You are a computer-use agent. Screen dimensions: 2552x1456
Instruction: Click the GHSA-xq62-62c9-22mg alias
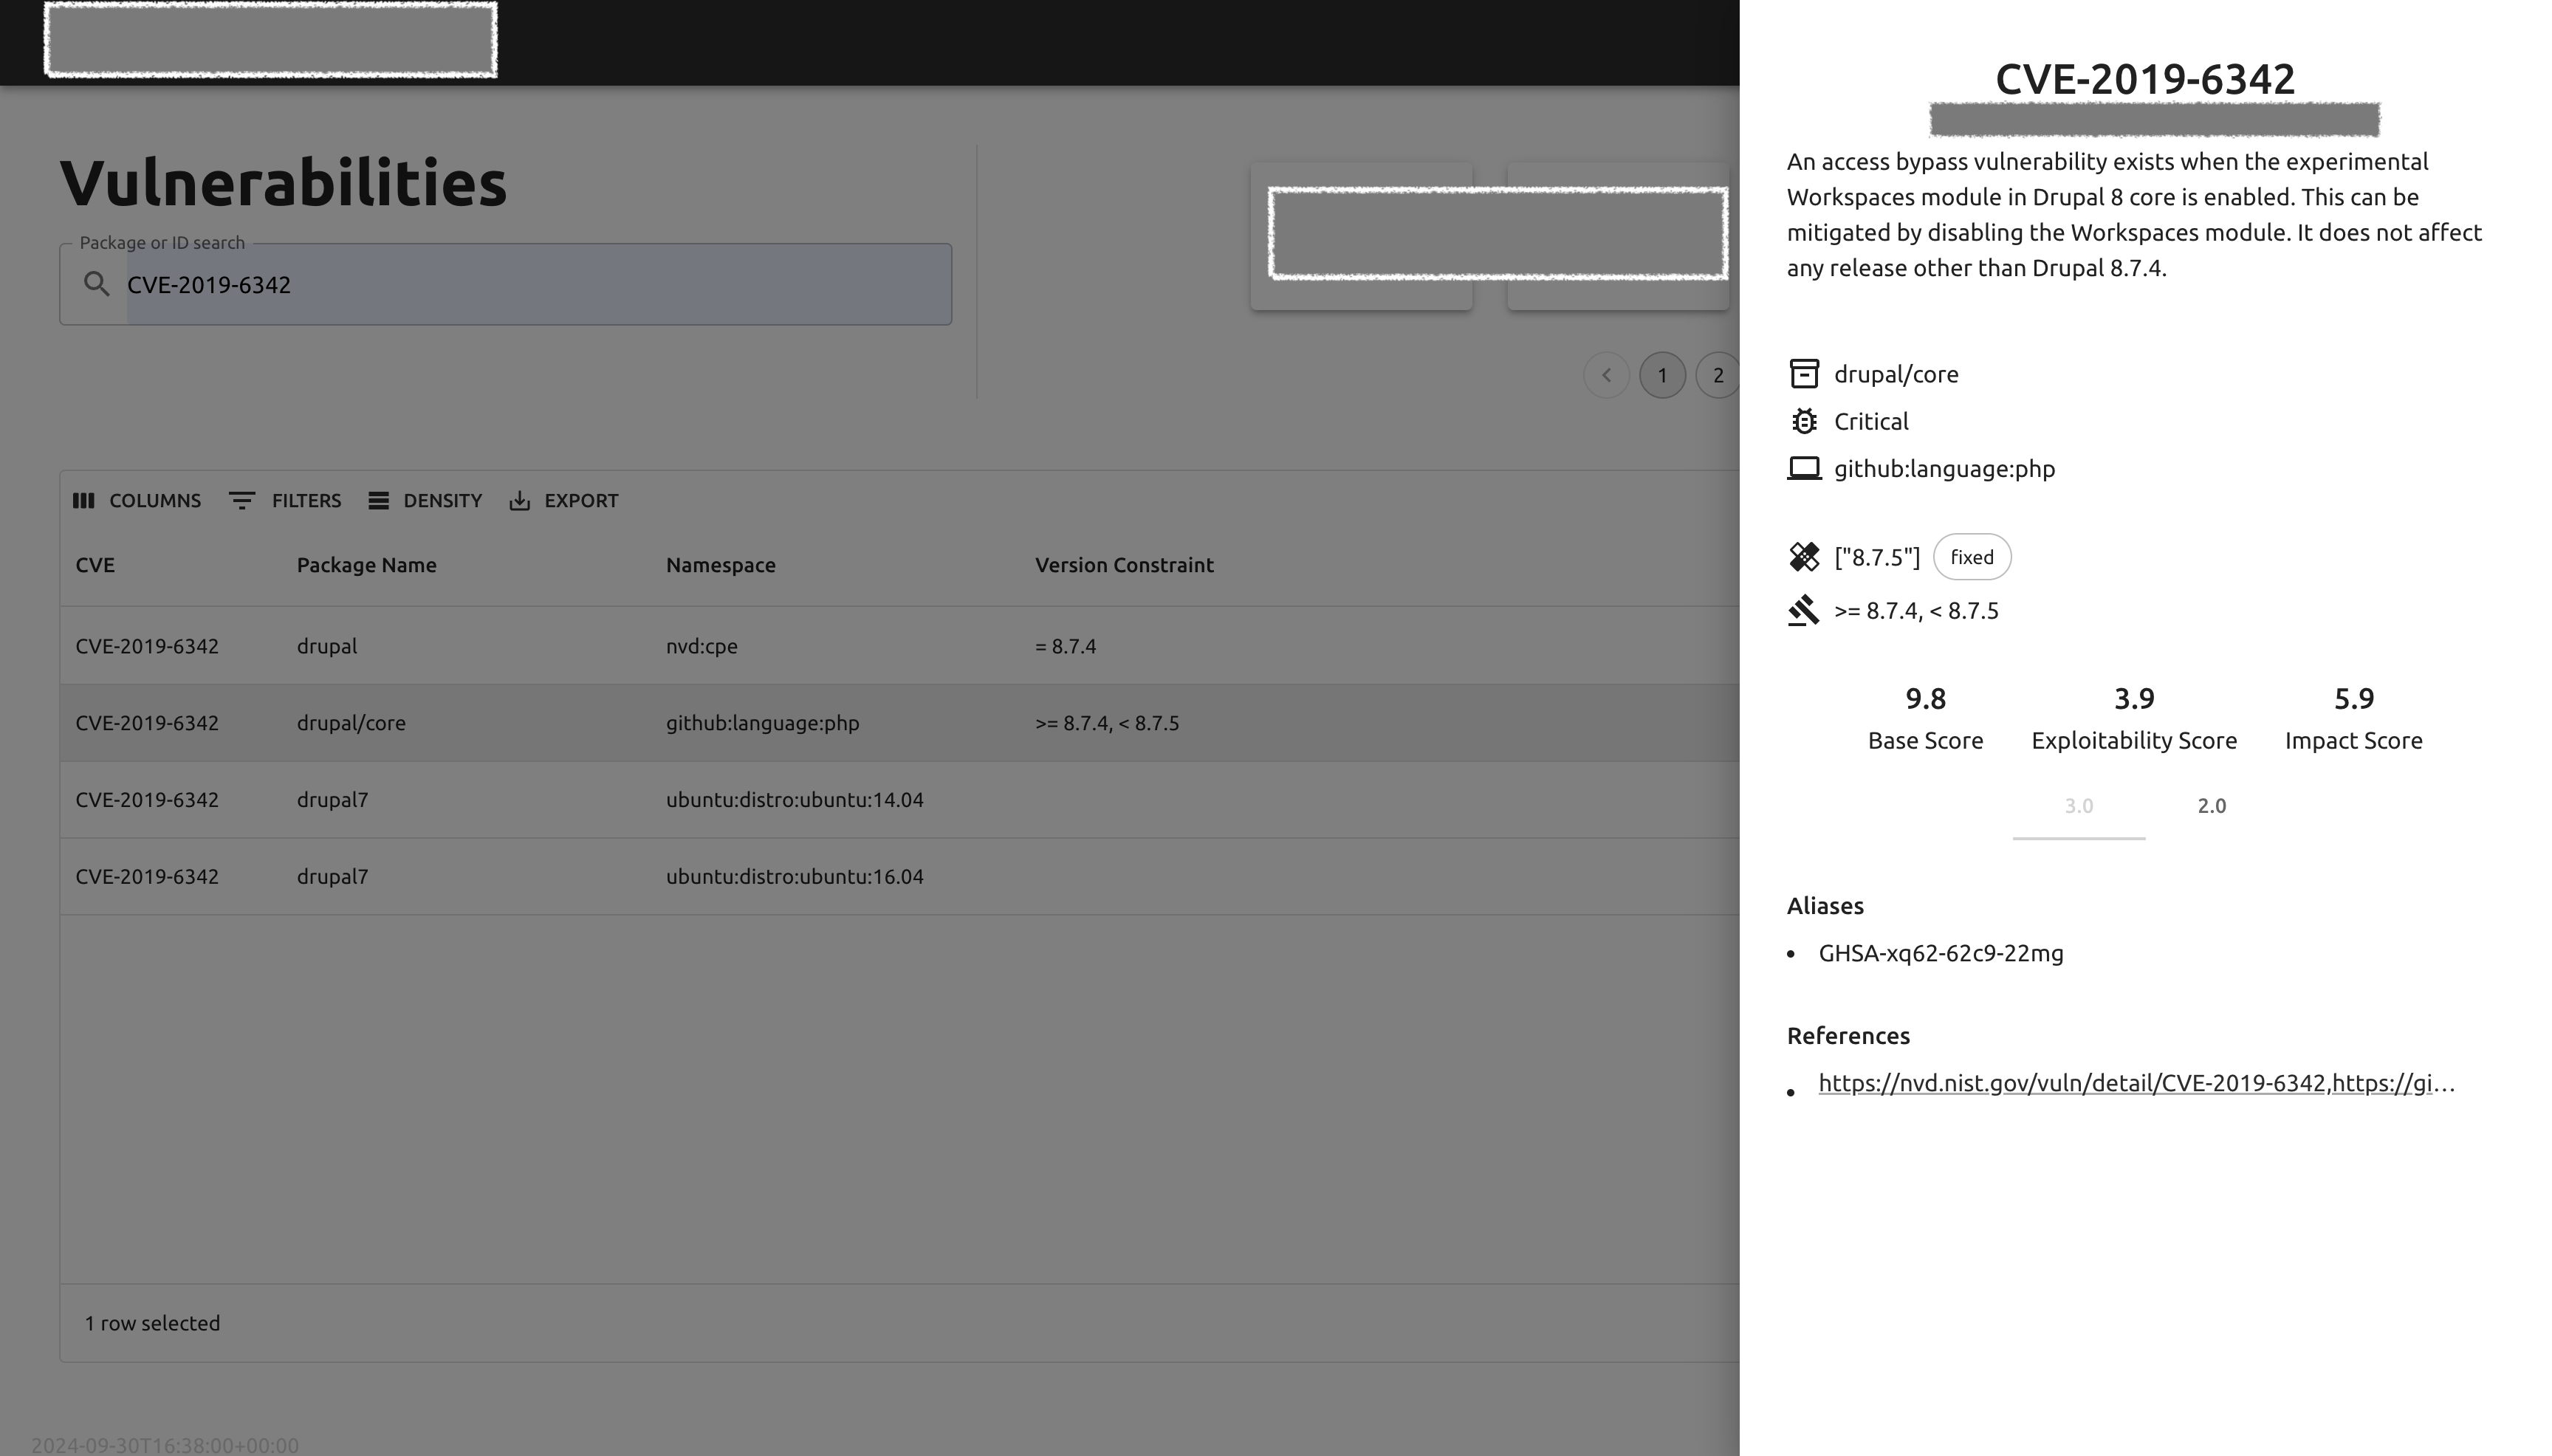(x=1940, y=953)
